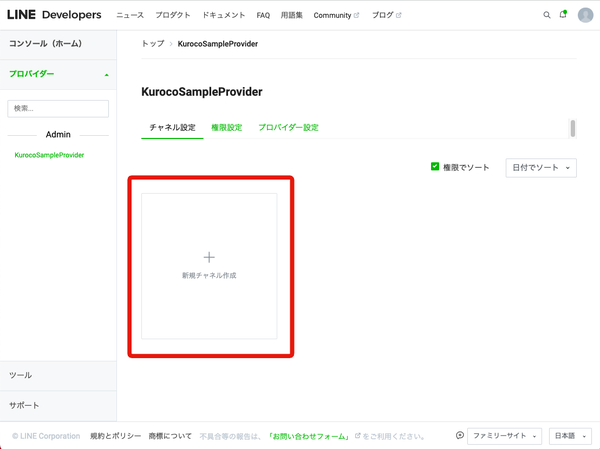
Task: Click the Admin label in sidebar
Action: [x=58, y=134]
